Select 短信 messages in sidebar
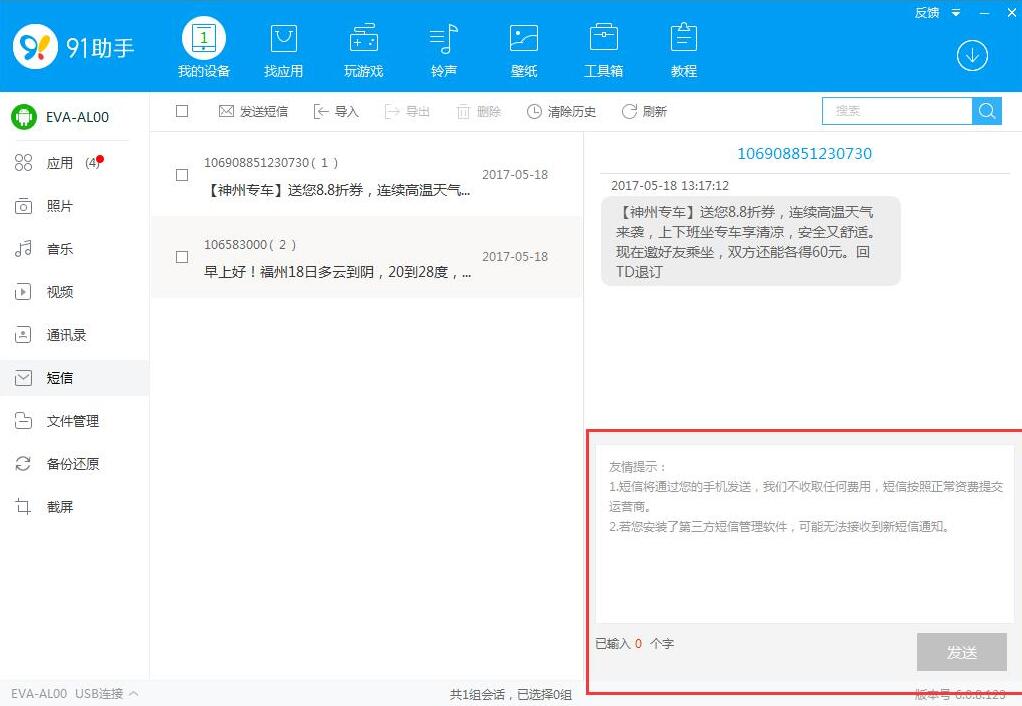 74,378
